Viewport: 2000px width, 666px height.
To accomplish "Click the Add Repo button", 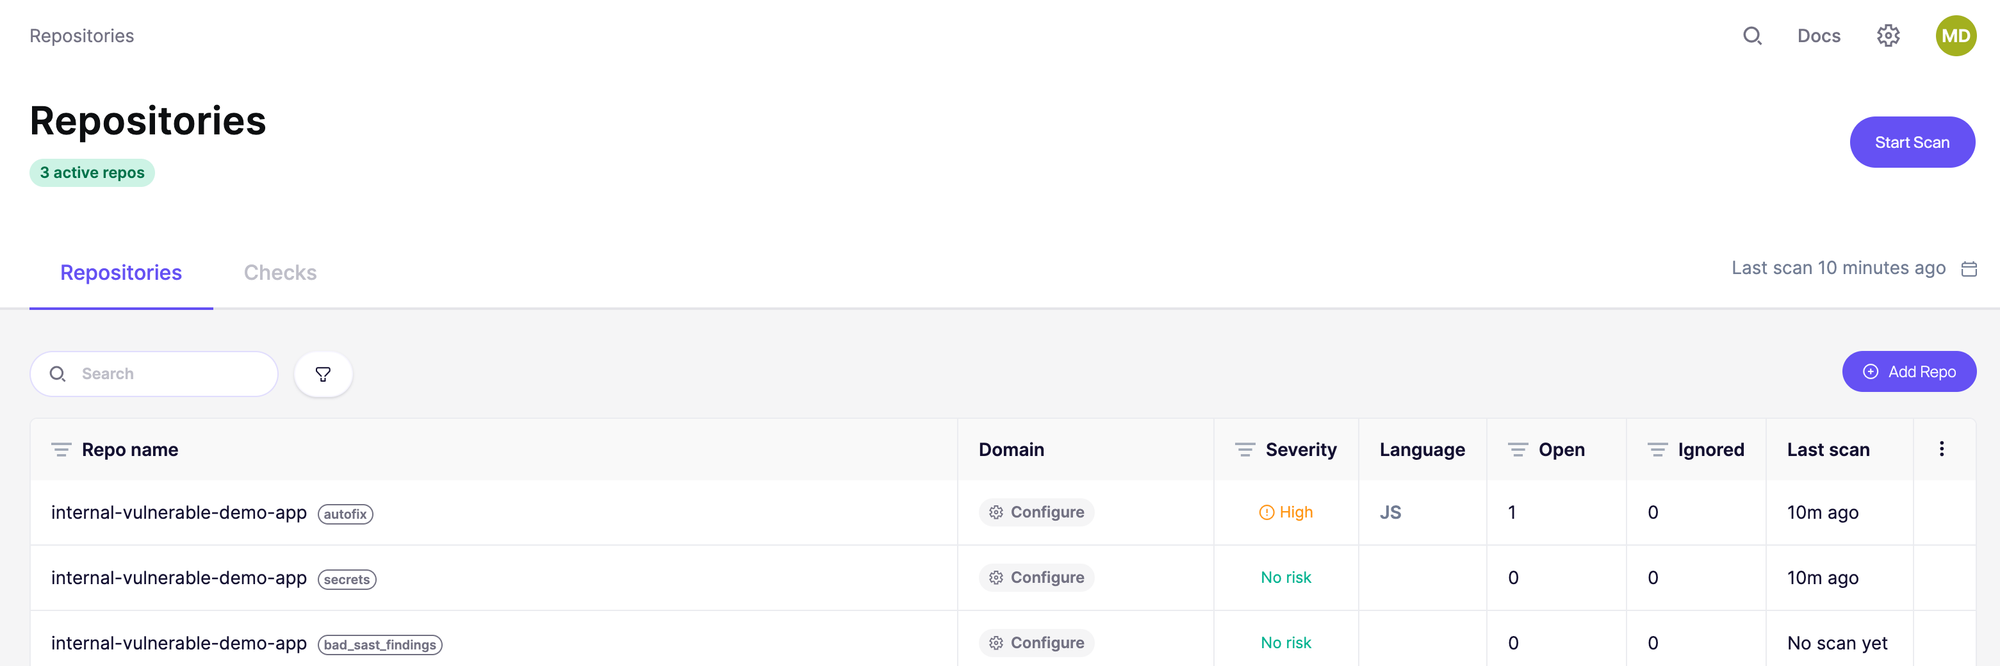I will 1909,372.
